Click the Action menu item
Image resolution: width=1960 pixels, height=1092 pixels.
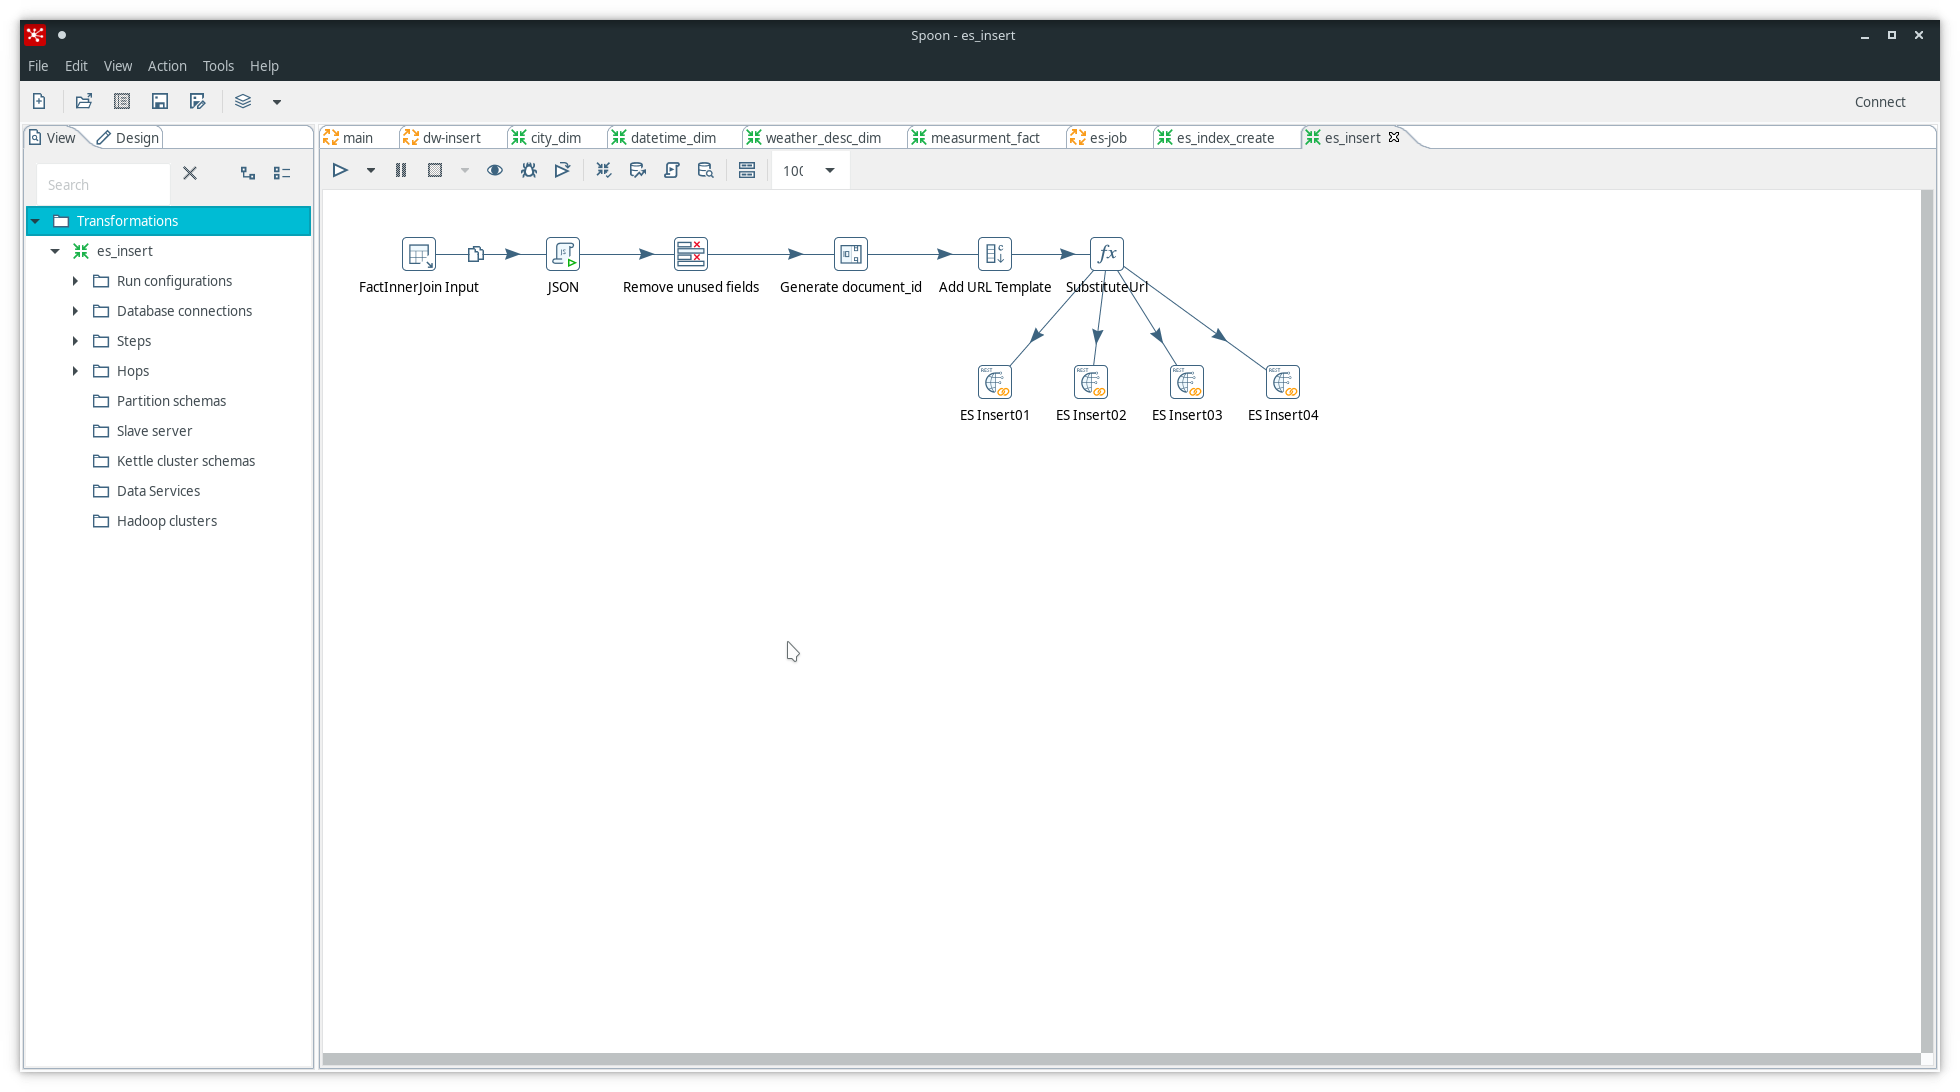(x=167, y=65)
